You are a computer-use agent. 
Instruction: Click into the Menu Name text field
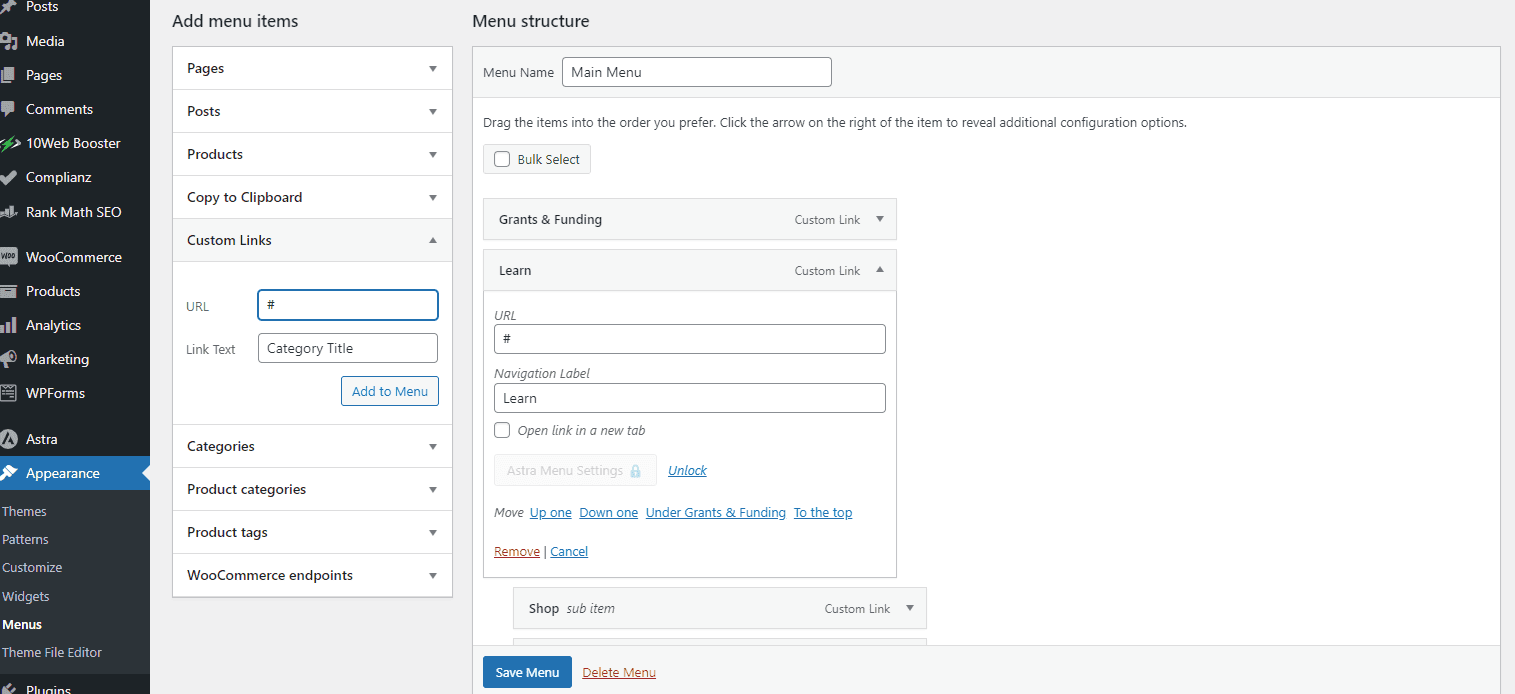696,72
